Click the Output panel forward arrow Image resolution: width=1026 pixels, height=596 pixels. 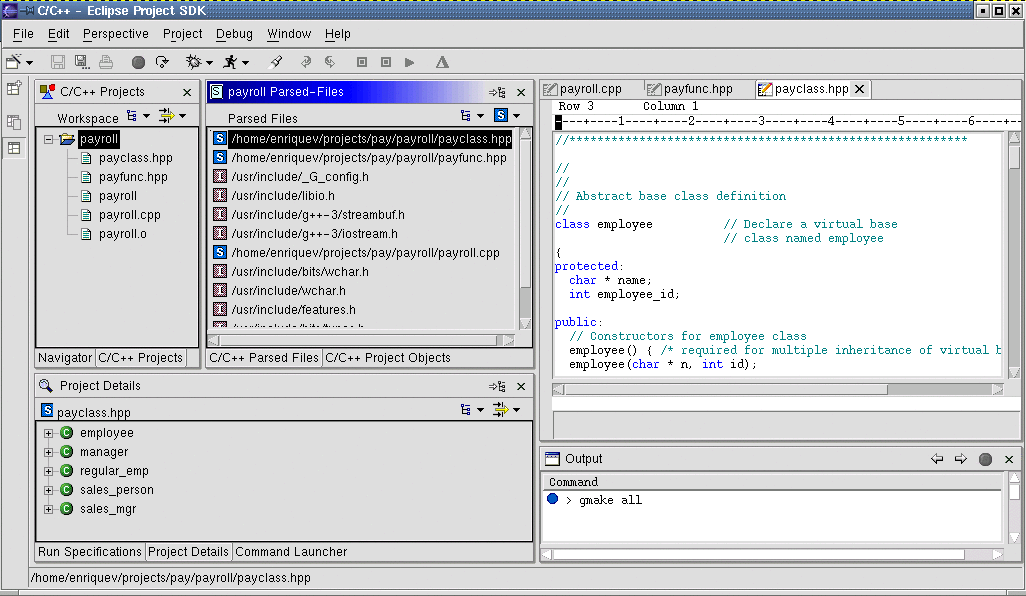[961, 459]
